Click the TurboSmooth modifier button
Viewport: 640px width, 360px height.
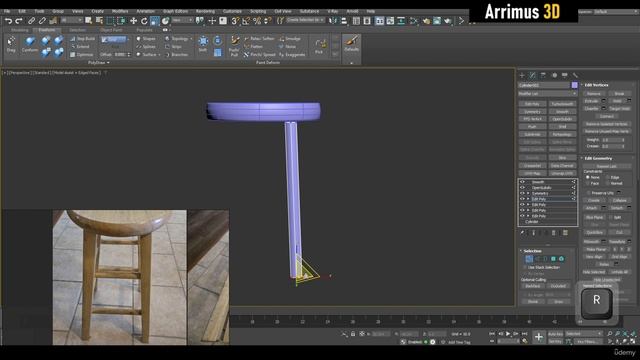562,104
